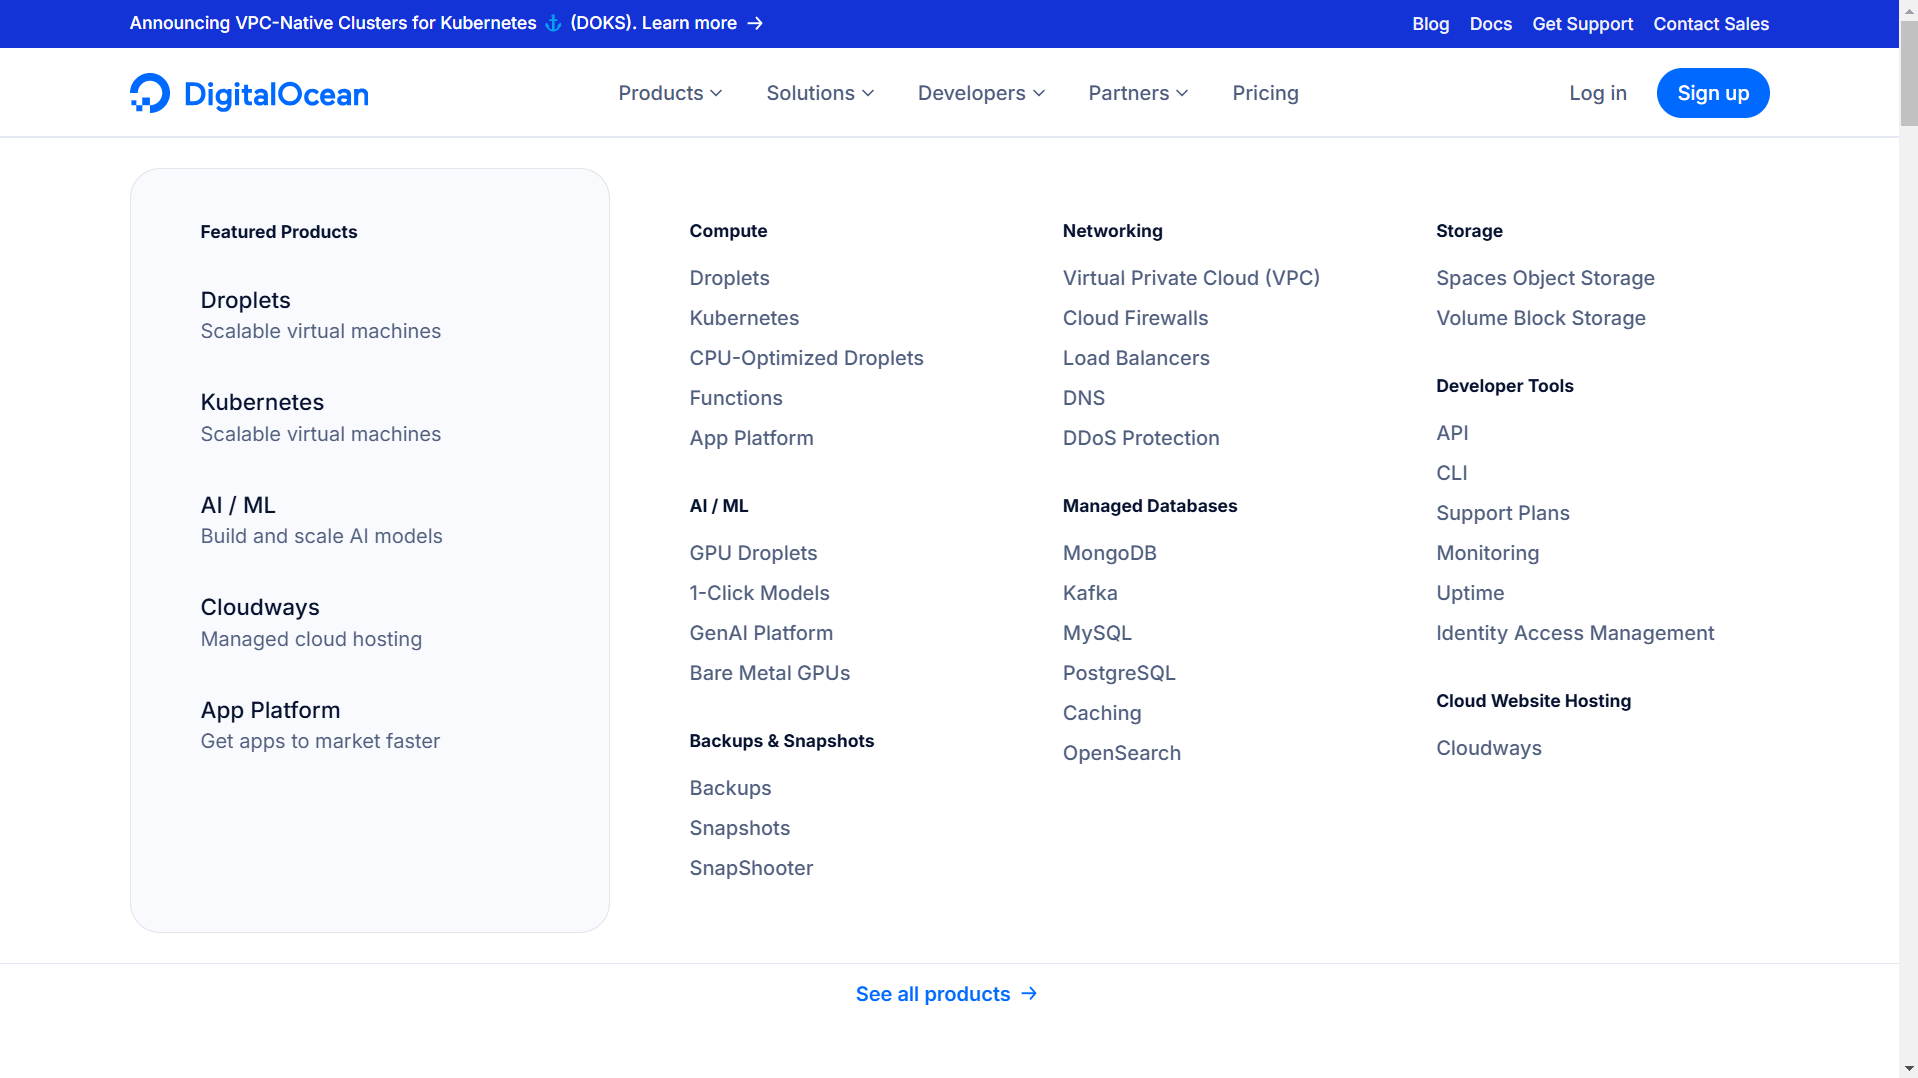This screenshot has height=1078, width=1918.
Task: Select Droplets under Compute
Action: (x=729, y=278)
